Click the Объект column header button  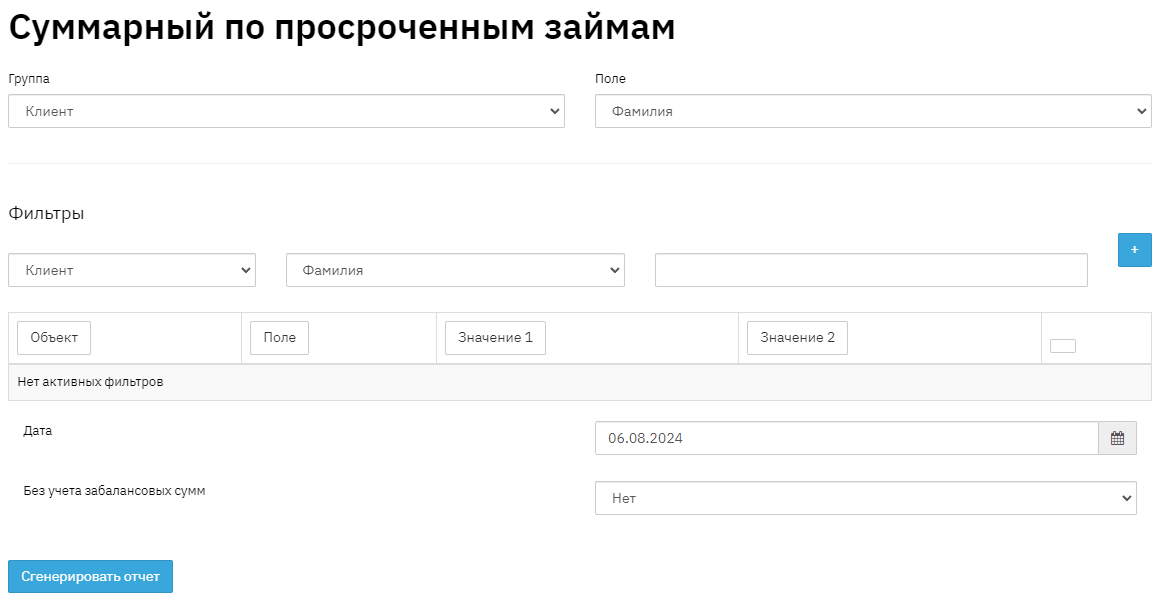click(54, 338)
